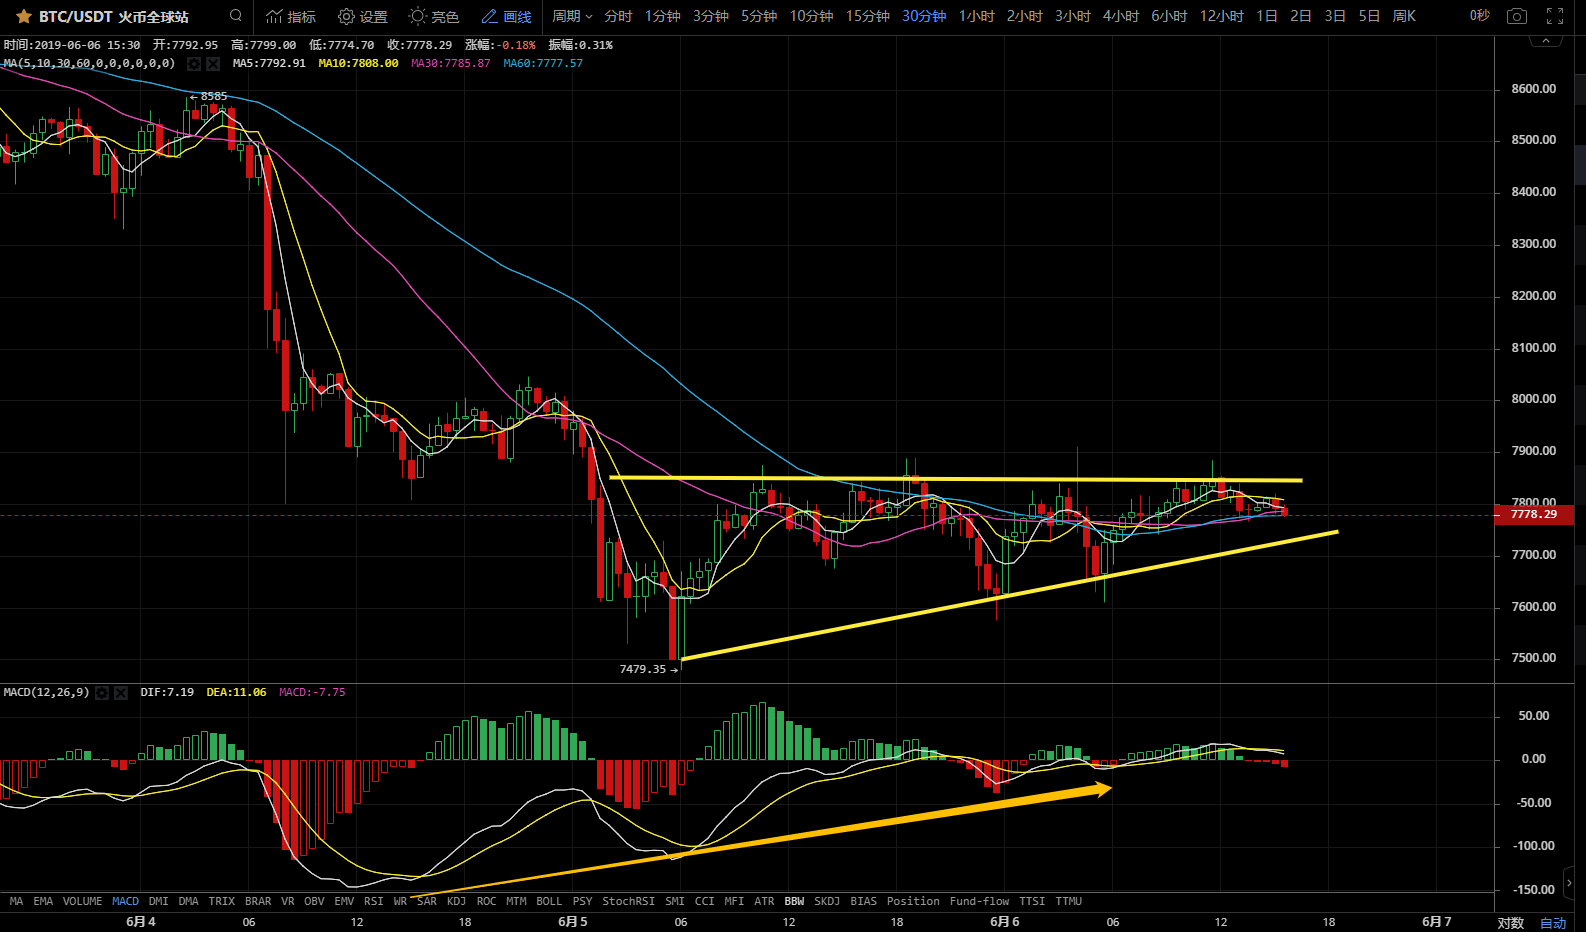Switch to the CCI indicator tab
Viewport: 1586px width, 932px height.
704,901
